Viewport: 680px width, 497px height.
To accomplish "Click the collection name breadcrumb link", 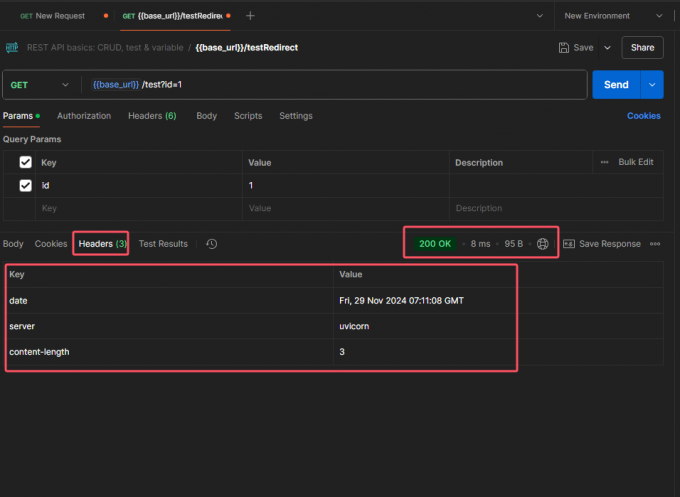I will pyautogui.click(x=105, y=48).
